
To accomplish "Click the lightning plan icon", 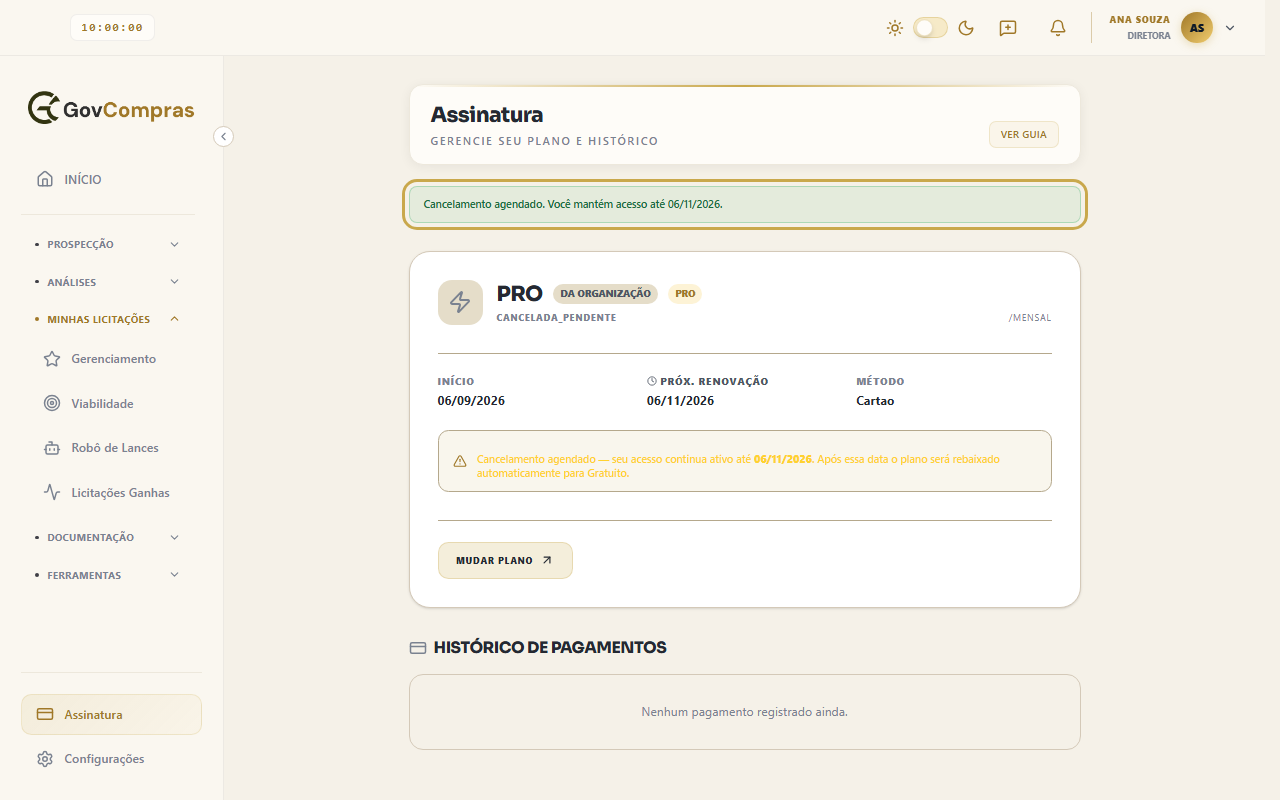I will pyautogui.click(x=460, y=302).
